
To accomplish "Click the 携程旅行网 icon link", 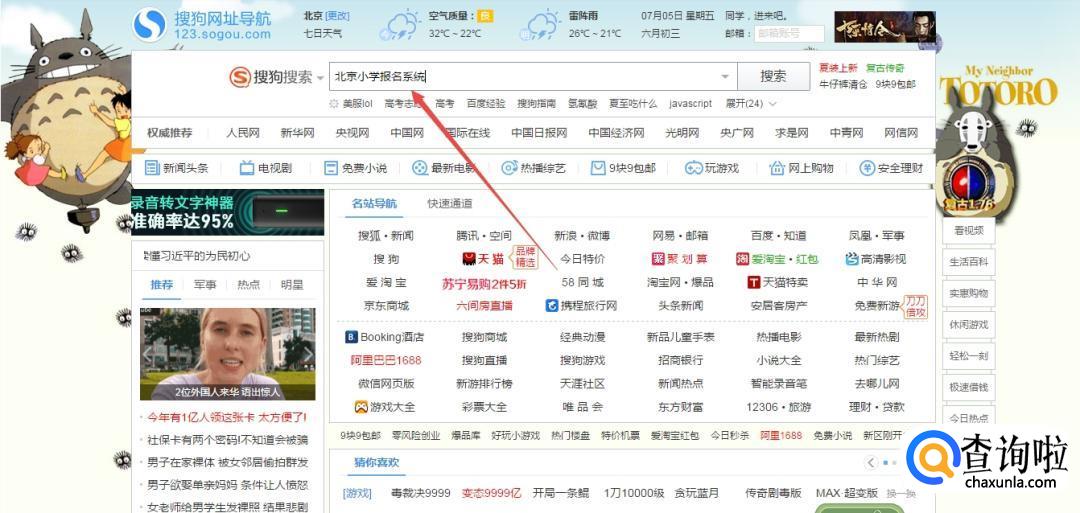I will (551, 305).
